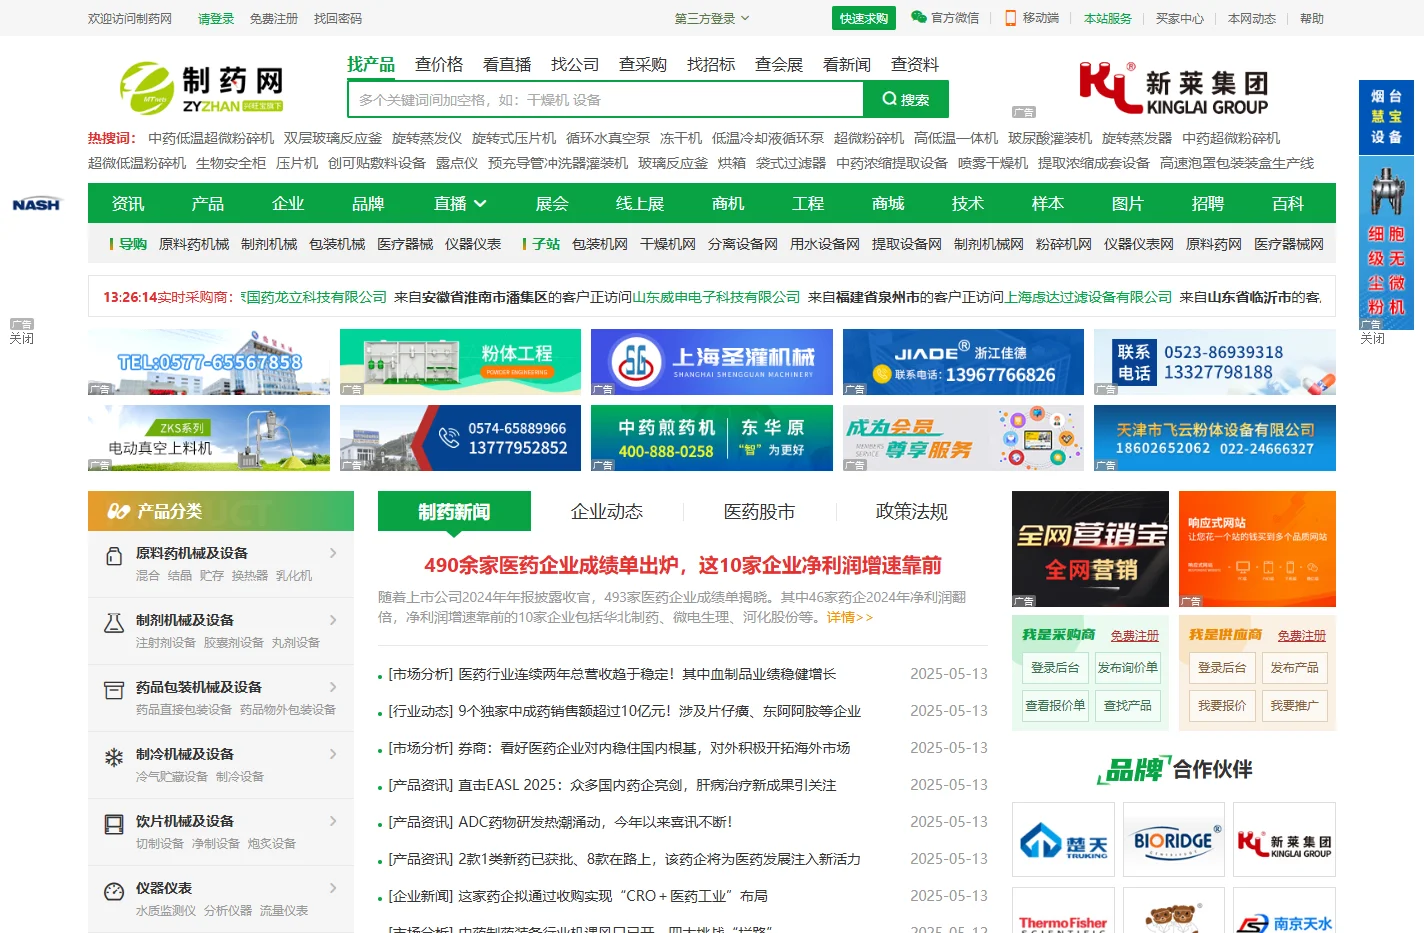
Task: Open the 粉体工程 banner
Action: [x=460, y=362]
